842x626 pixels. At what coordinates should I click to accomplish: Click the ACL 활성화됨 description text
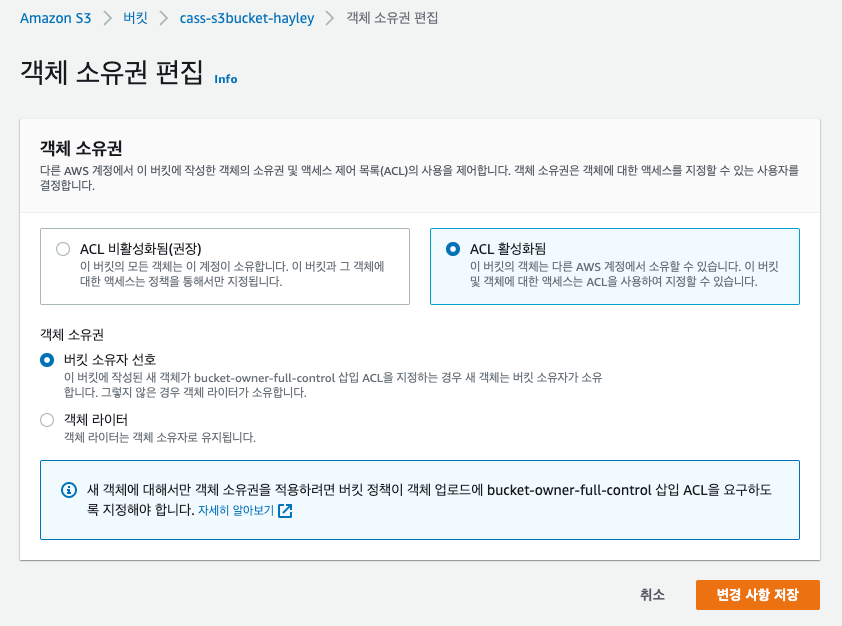coord(624,274)
